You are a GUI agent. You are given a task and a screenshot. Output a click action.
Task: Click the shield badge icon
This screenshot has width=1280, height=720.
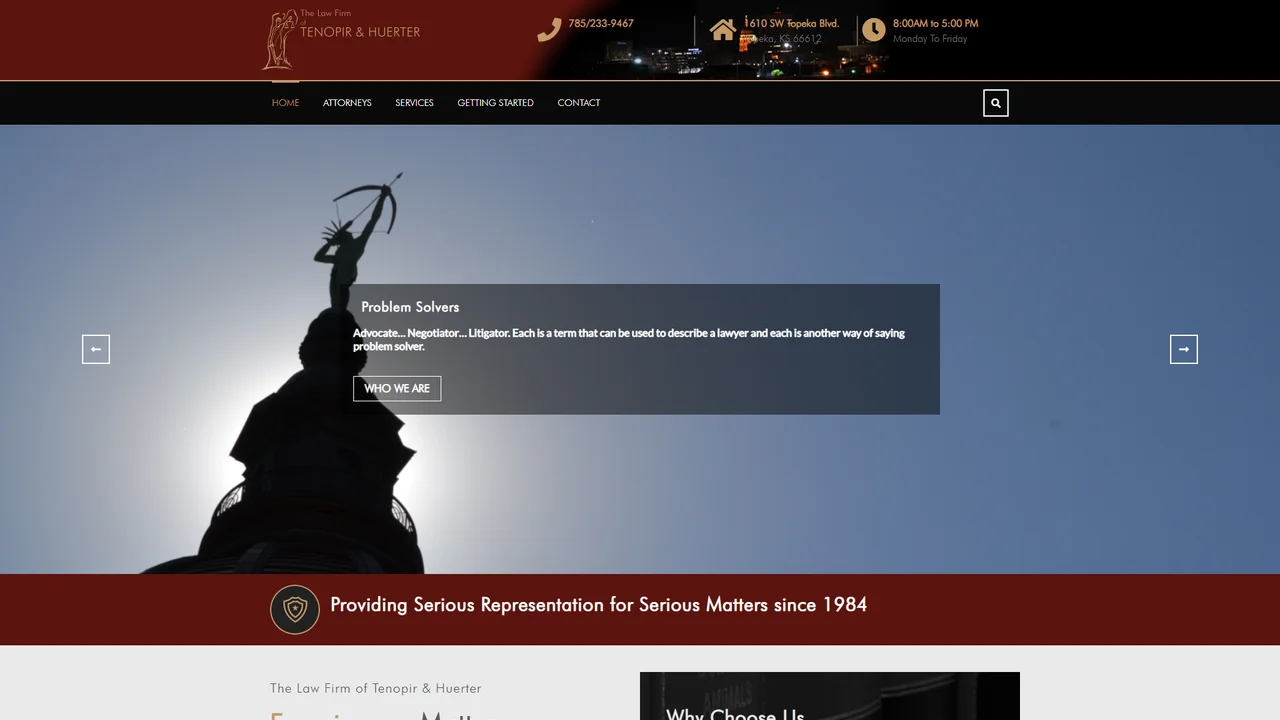coord(295,609)
